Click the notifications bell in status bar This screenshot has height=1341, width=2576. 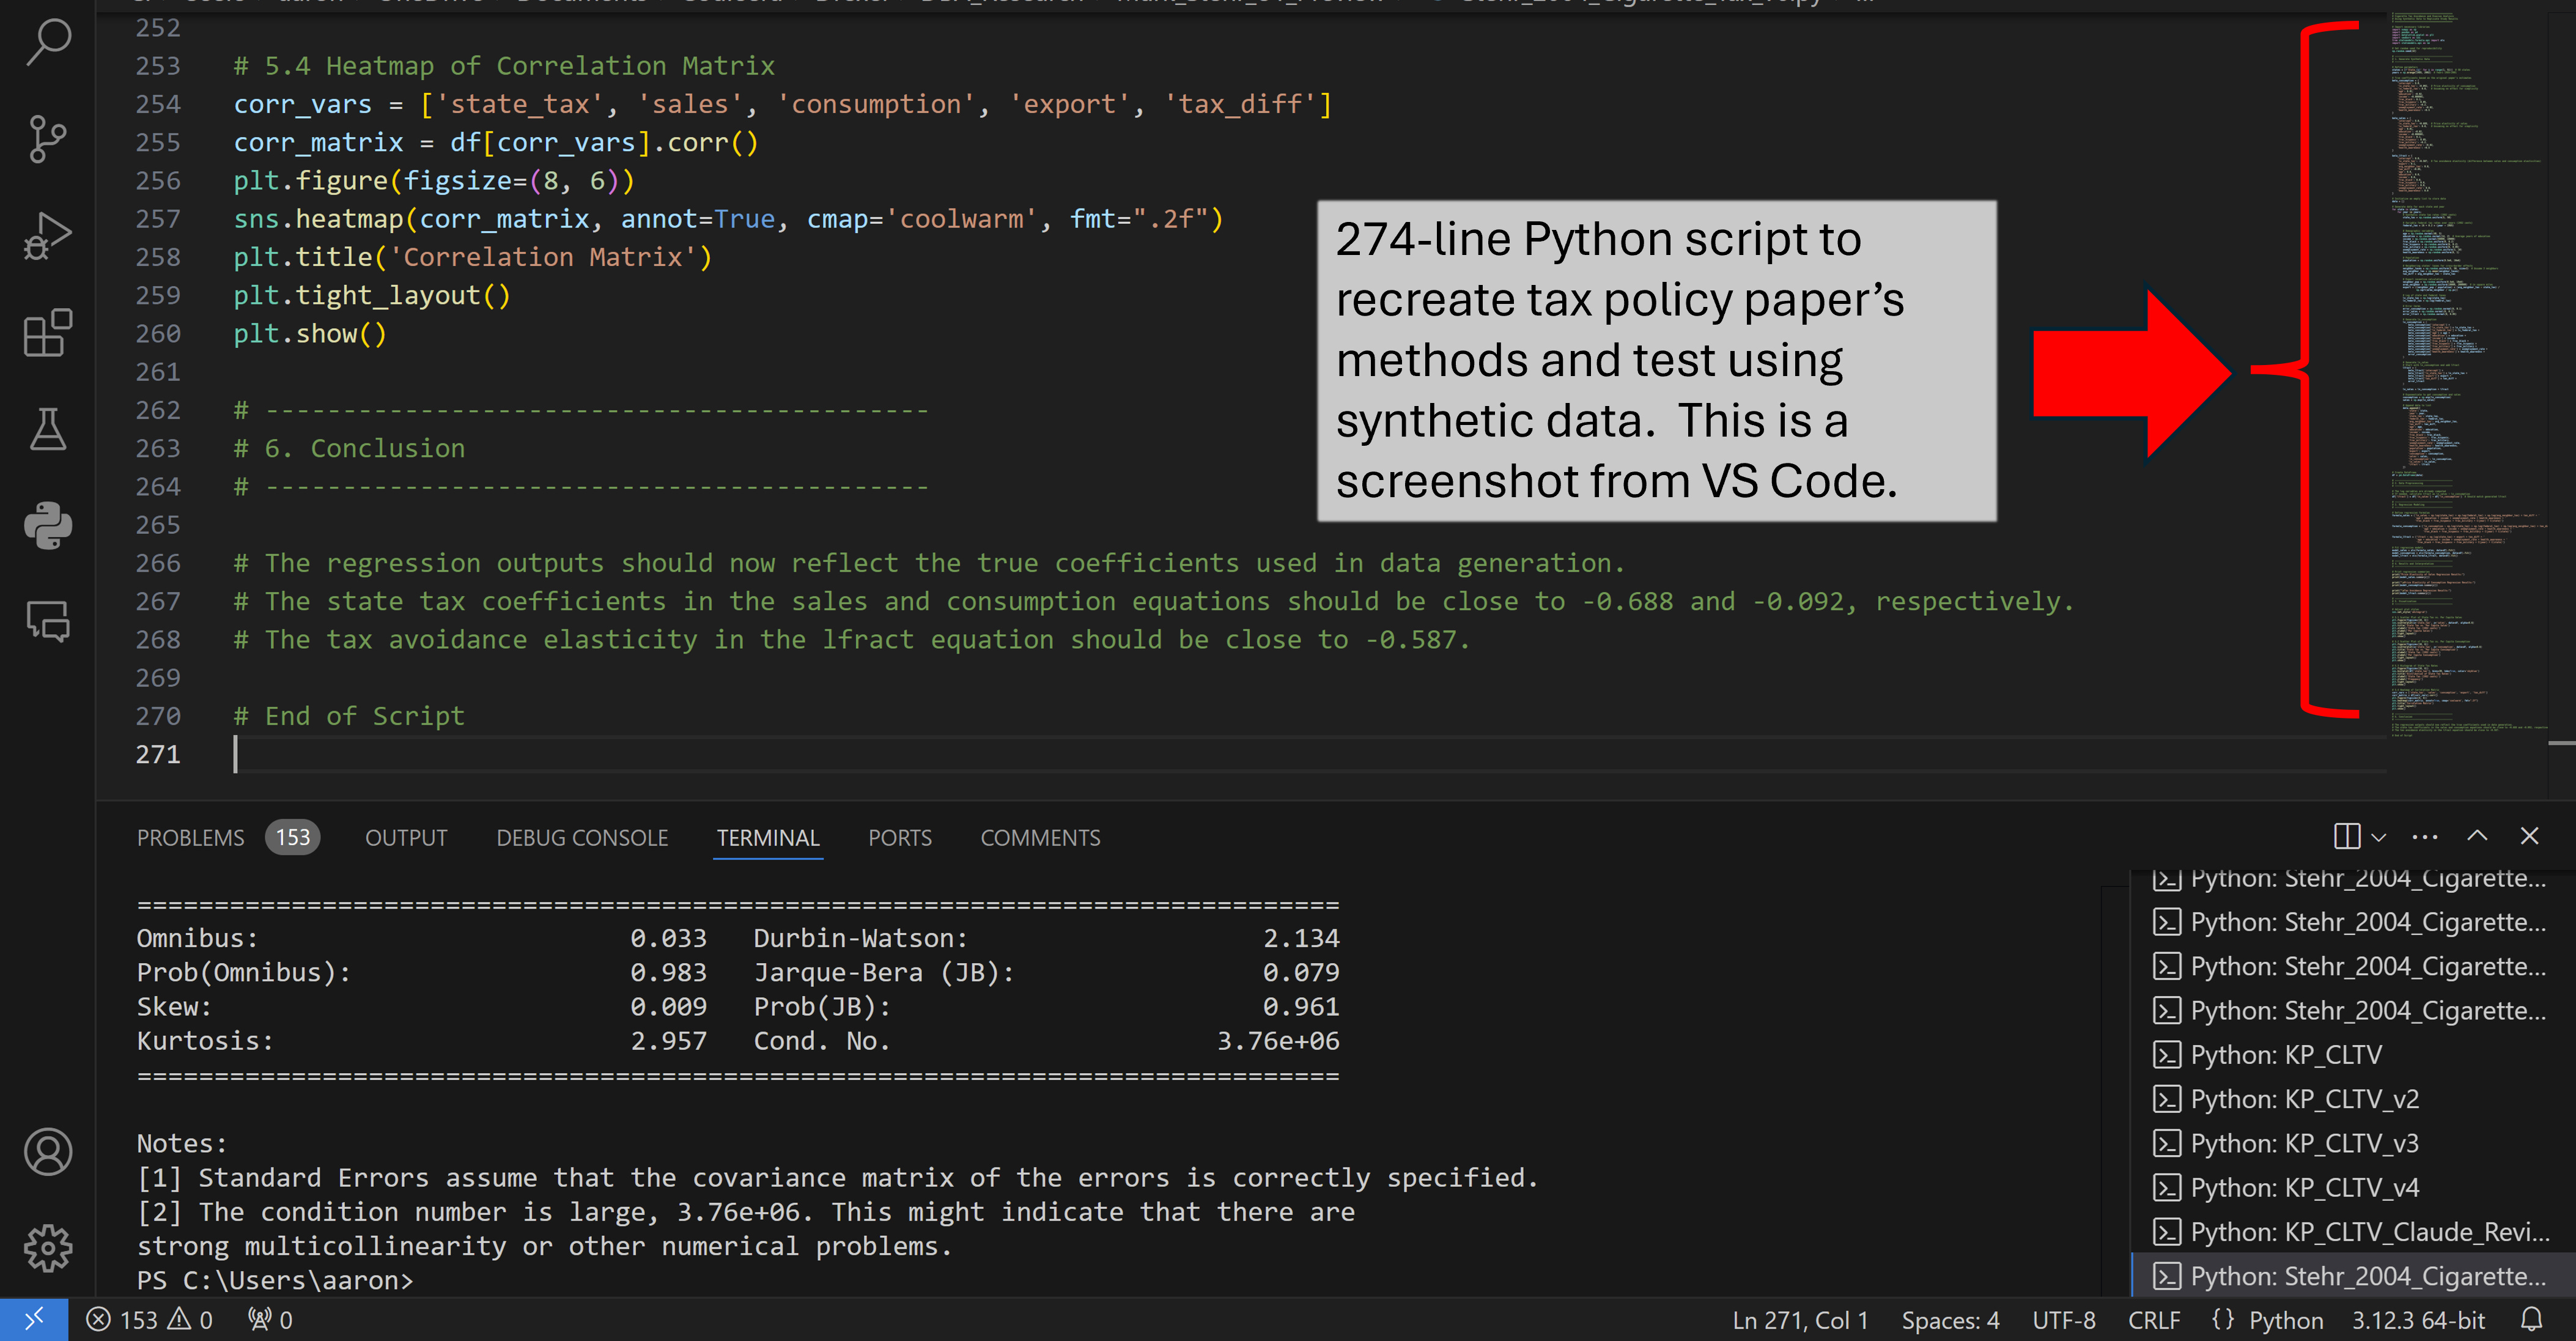(x=2531, y=1320)
